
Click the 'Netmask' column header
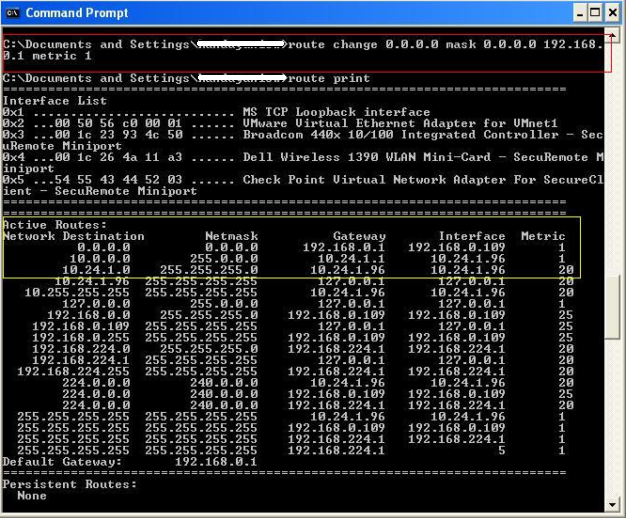point(231,237)
